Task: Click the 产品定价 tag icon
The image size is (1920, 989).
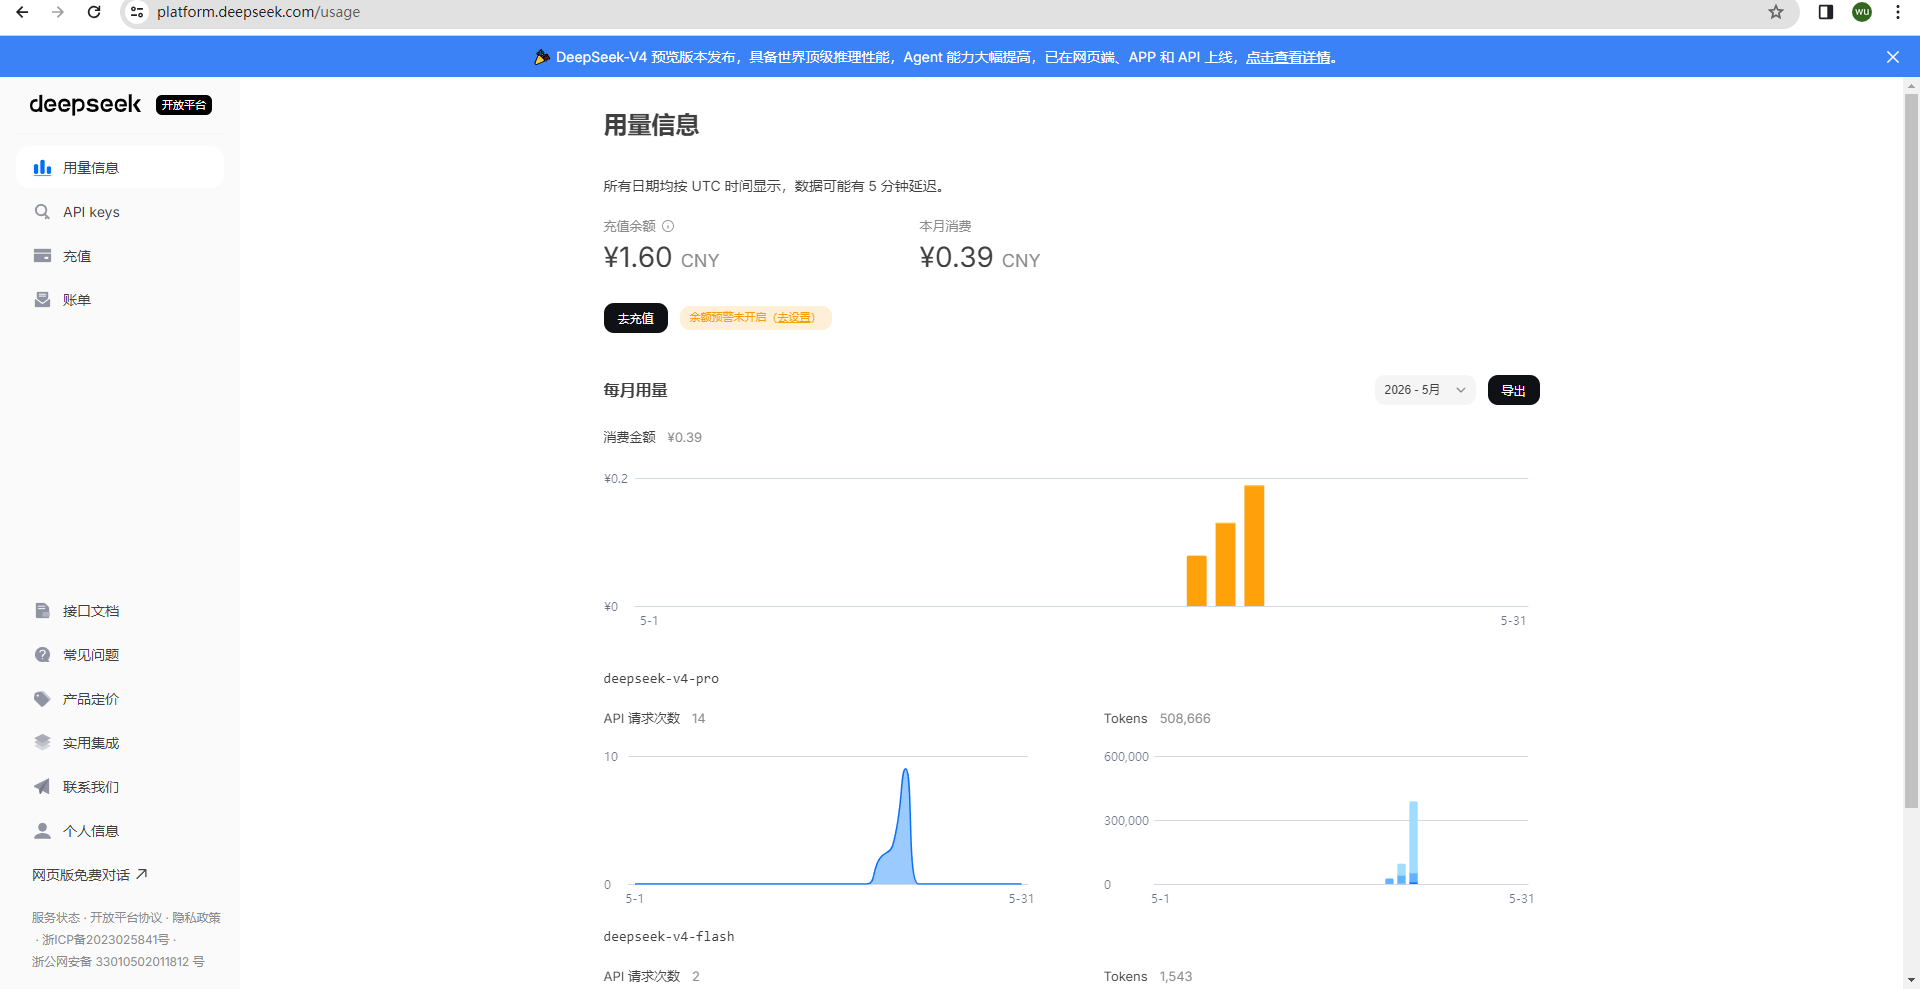Action: pyautogui.click(x=42, y=698)
